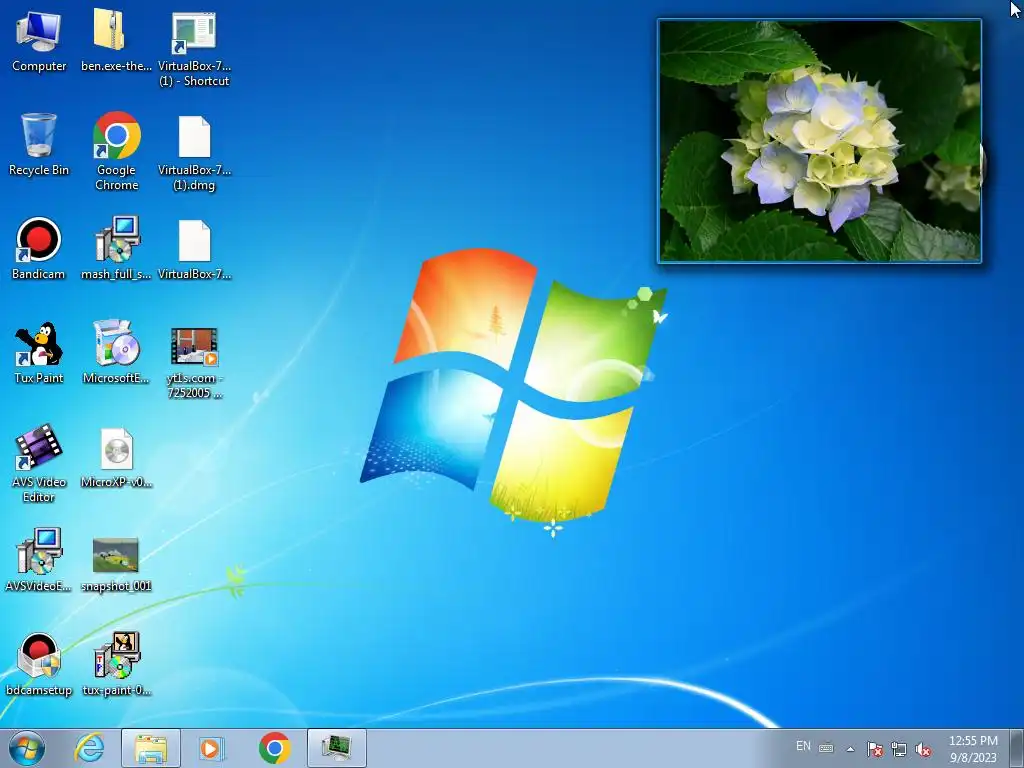Select the mash_full_s installer icon

(x=116, y=249)
